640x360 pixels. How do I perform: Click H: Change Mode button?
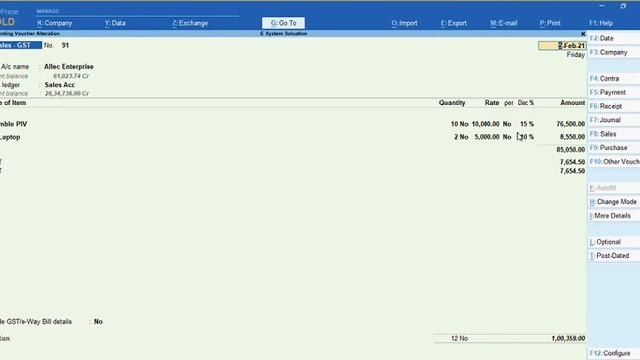click(613, 202)
